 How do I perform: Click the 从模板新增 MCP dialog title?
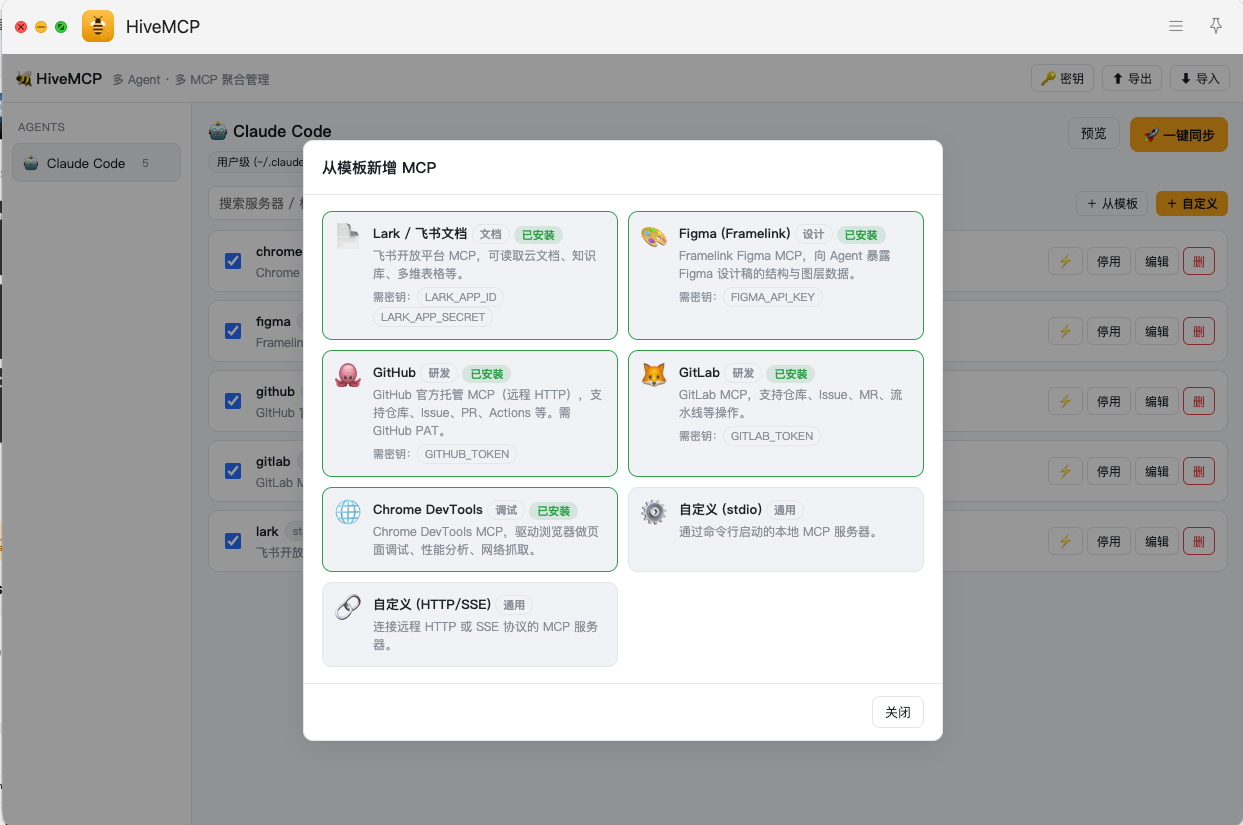click(x=379, y=168)
